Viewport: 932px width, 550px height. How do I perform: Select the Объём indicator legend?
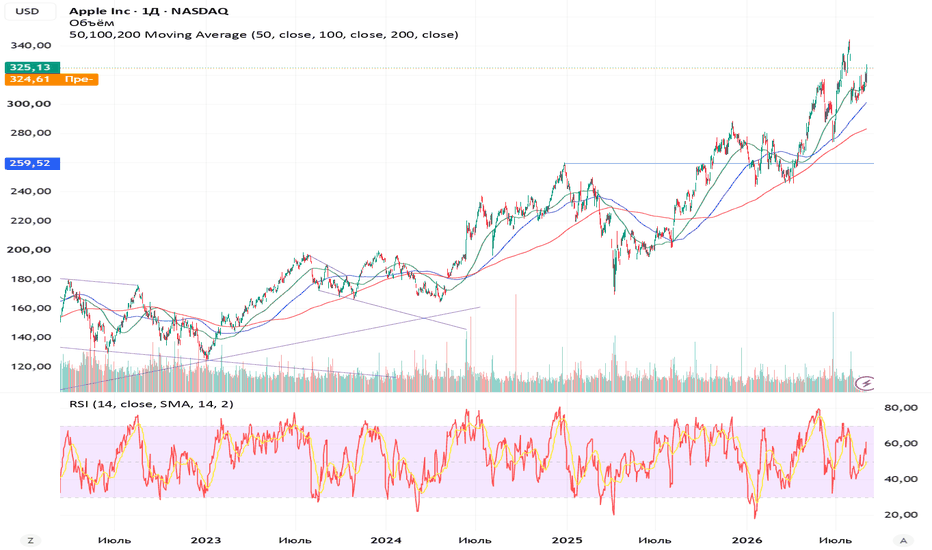pos(91,23)
